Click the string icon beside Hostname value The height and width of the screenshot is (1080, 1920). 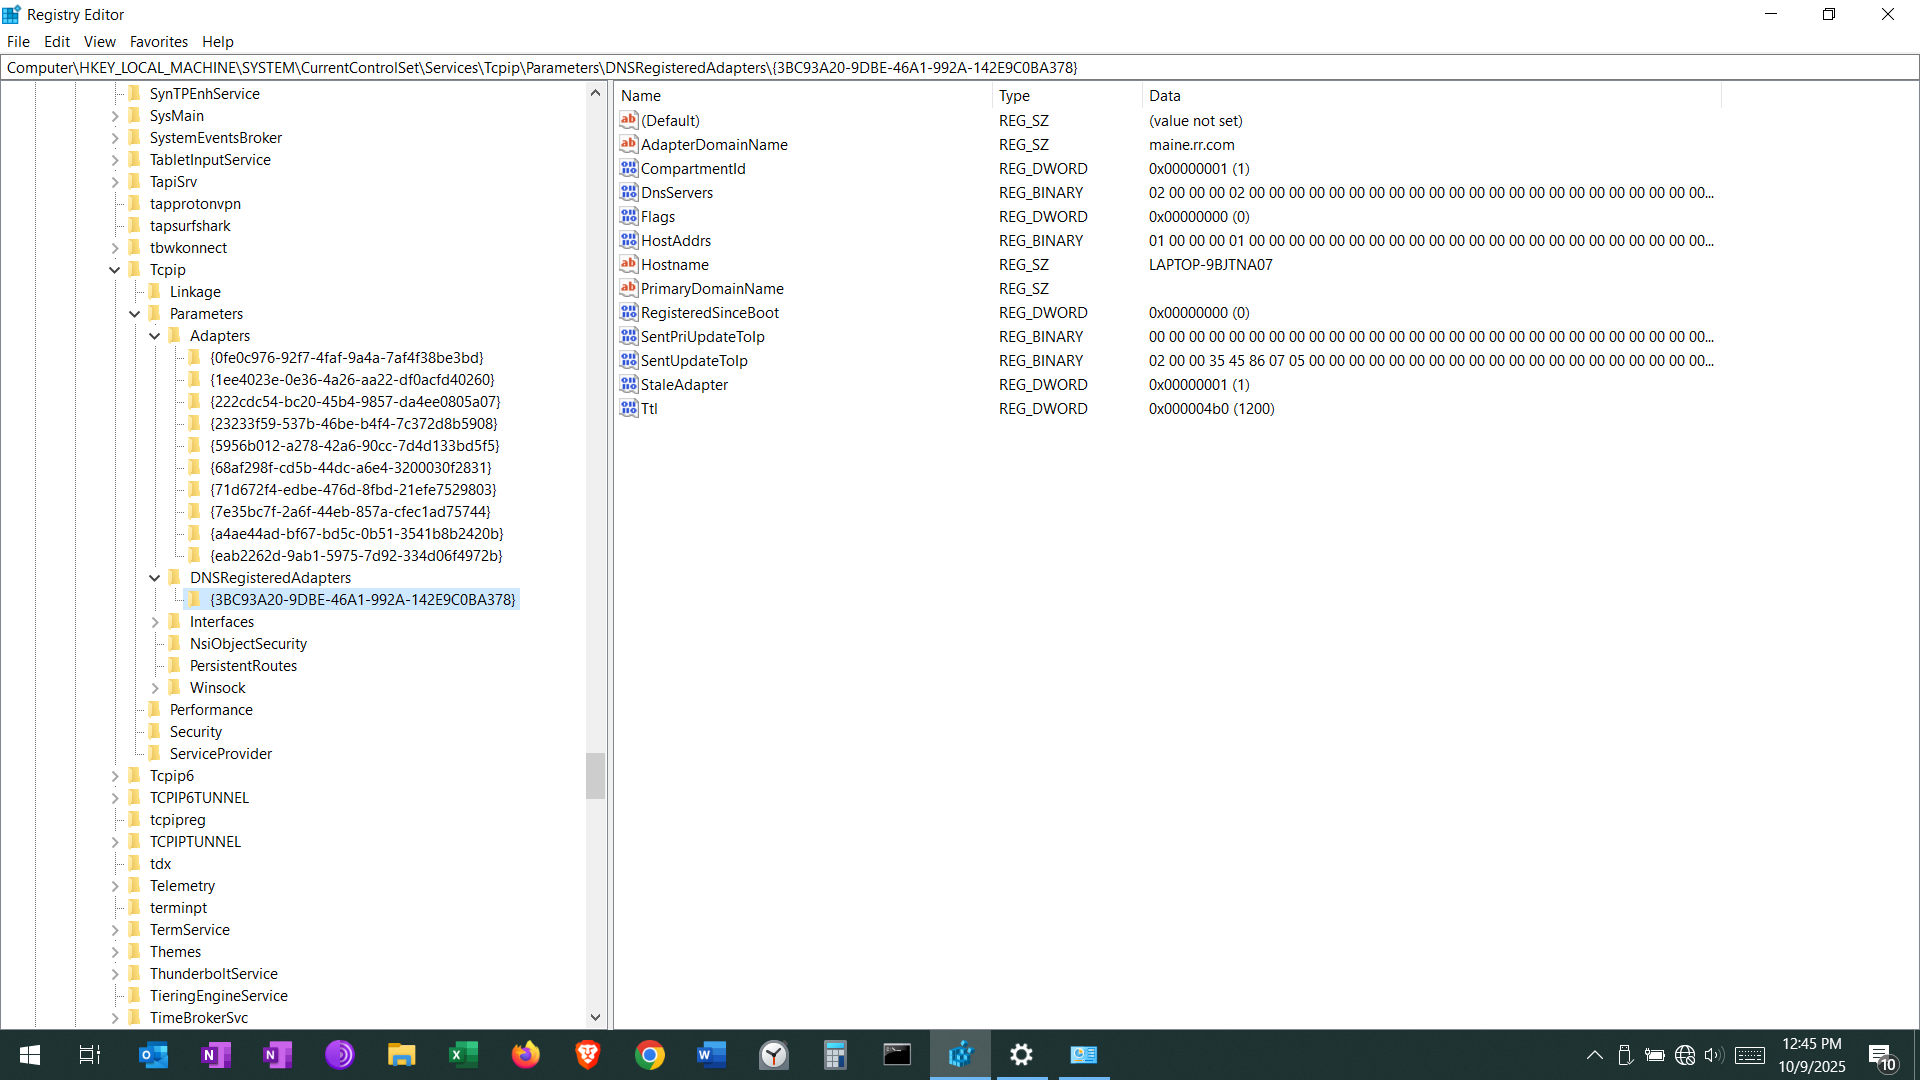[628, 264]
